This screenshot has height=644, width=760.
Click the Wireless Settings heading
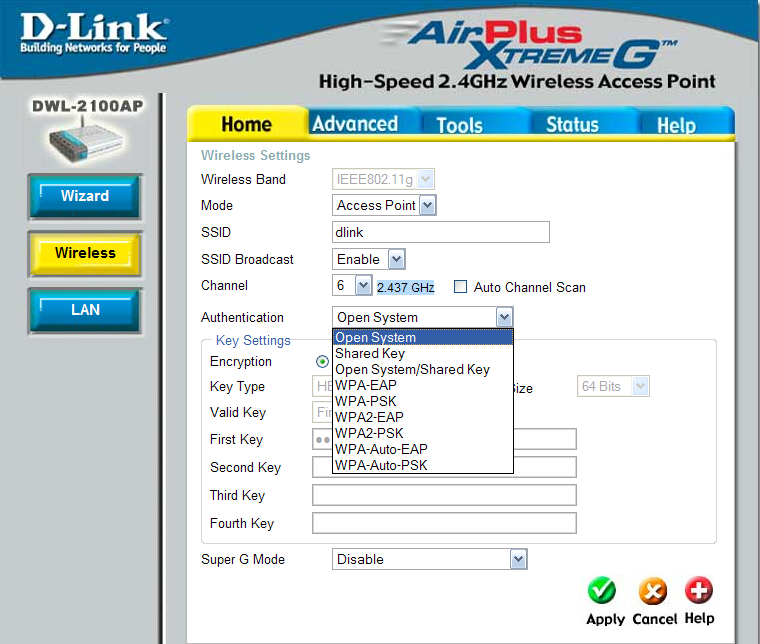pos(255,156)
